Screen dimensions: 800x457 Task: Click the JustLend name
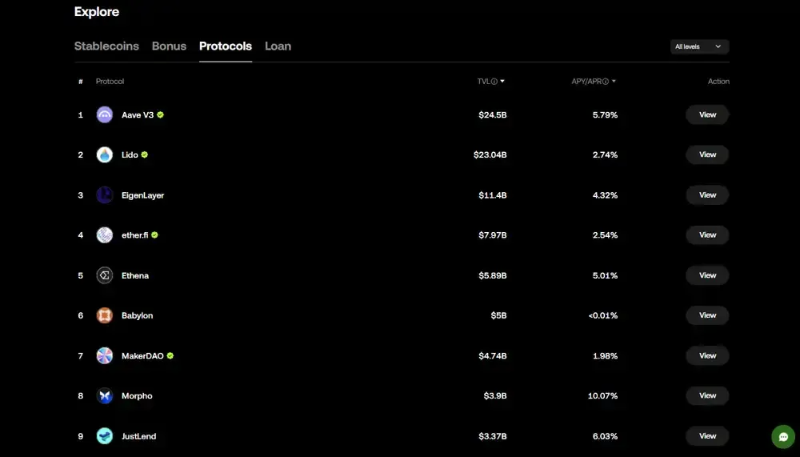139,436
